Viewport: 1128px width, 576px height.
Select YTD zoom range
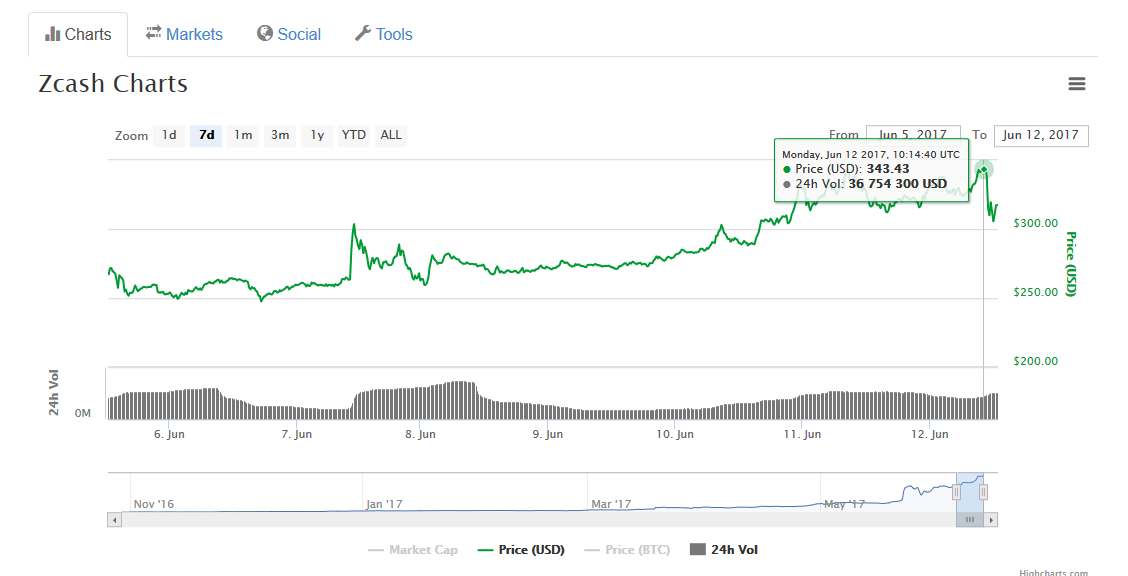coord(354,135)
